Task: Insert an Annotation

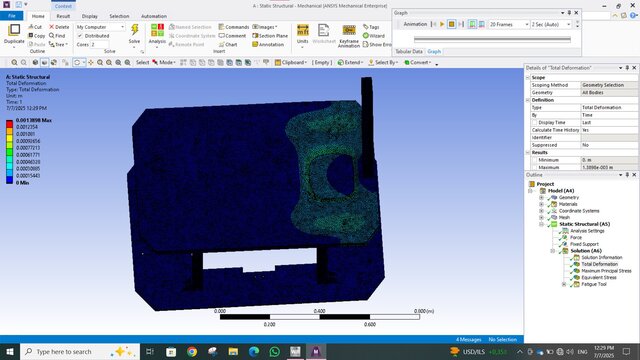Action: point(268,44)
